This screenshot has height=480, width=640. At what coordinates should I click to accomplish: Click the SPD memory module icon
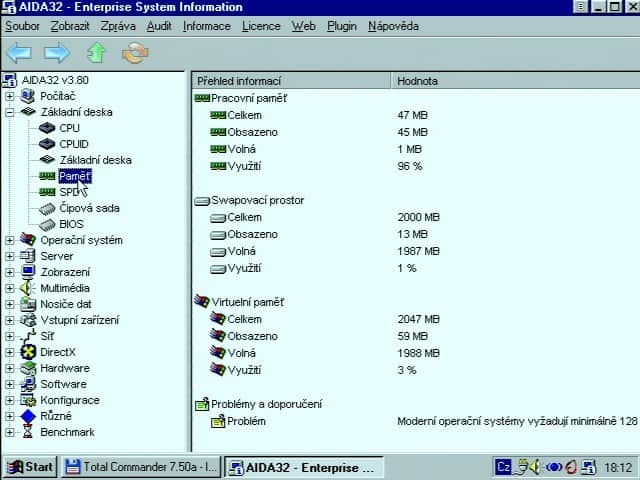tap(47, 192)
